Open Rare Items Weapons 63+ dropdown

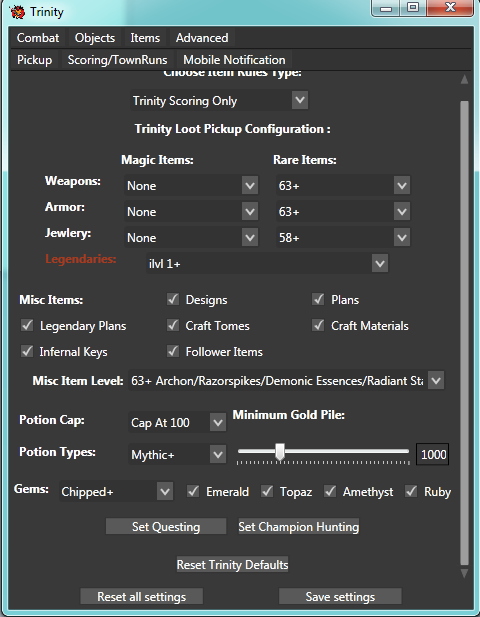343,185
